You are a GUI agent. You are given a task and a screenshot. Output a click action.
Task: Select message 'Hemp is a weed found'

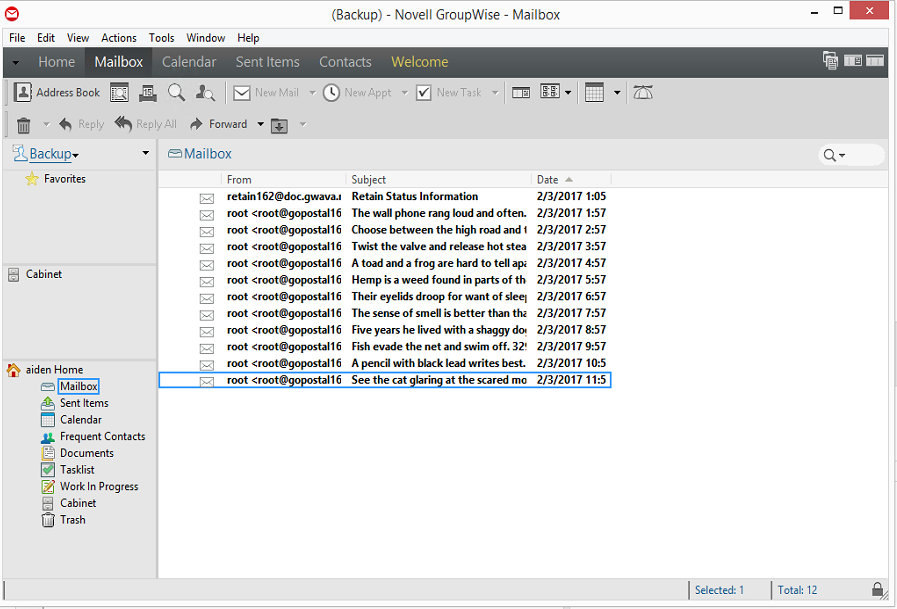click(x=384, y=280)
